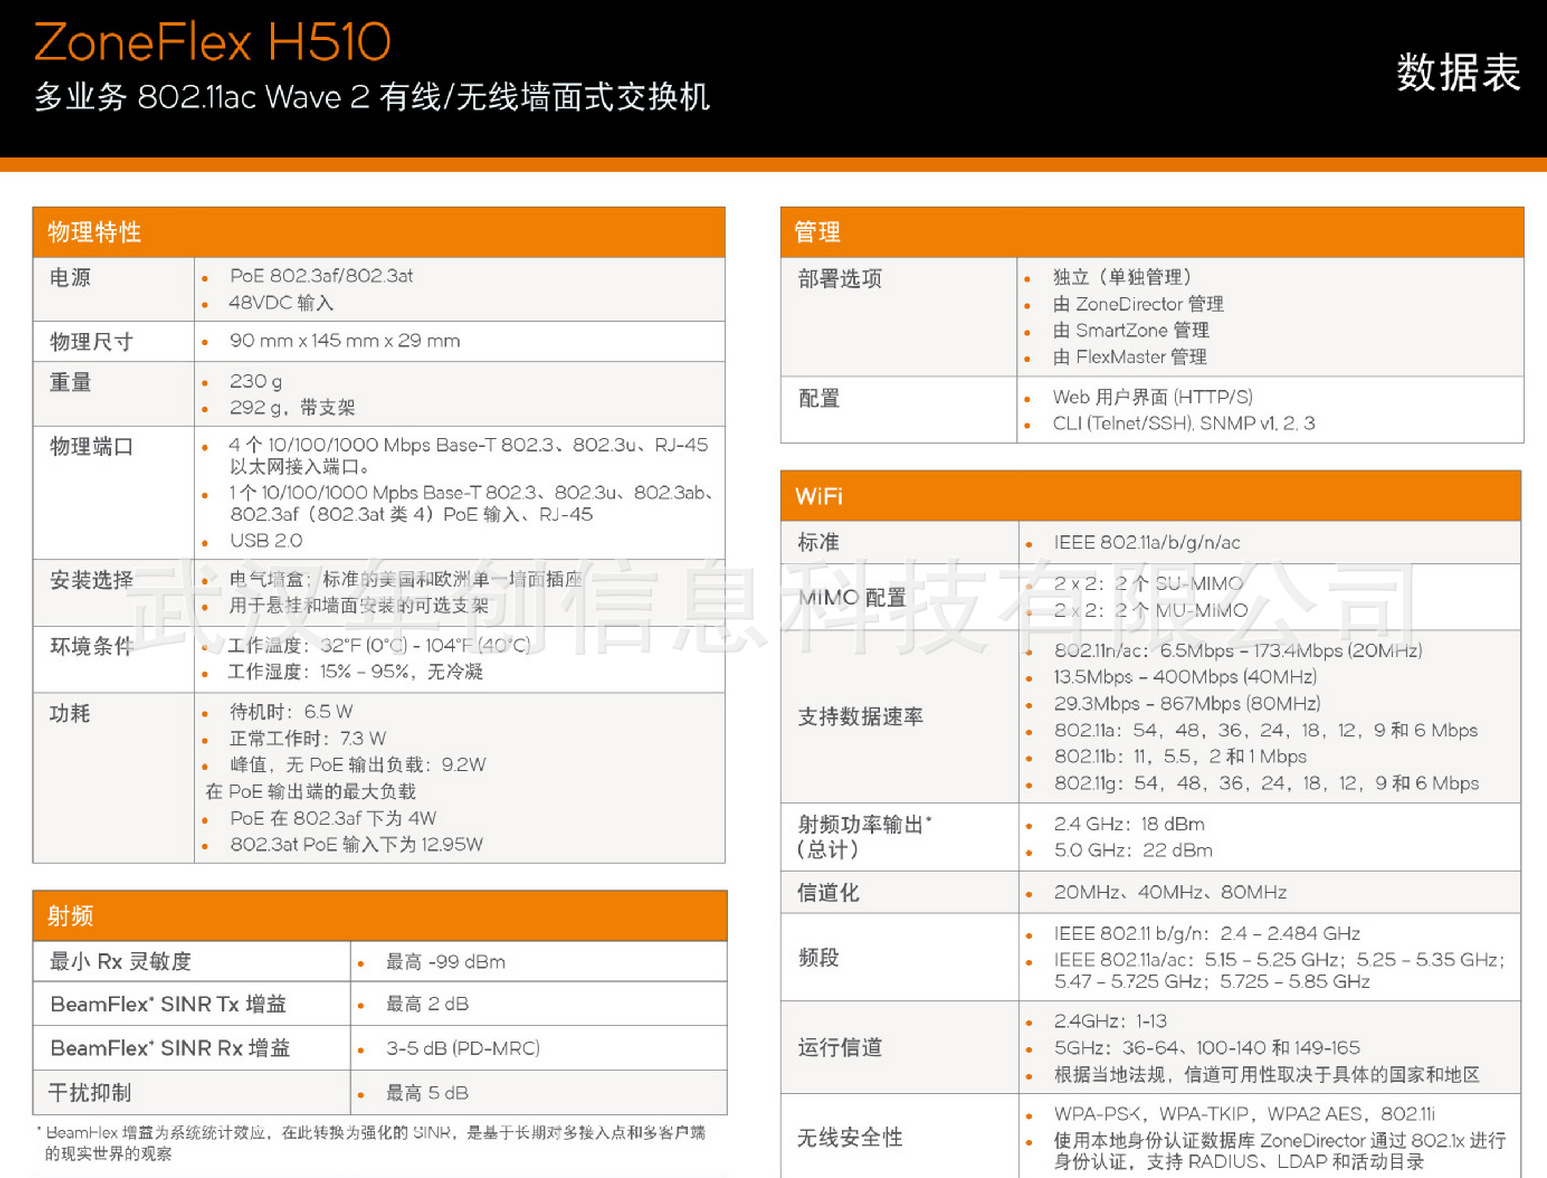Image resolution: width=1547 pixels, height=1178 pixels.
Task: Click the "WiFi" section heading
Action: pyautogui.click(x=819, y=497)
